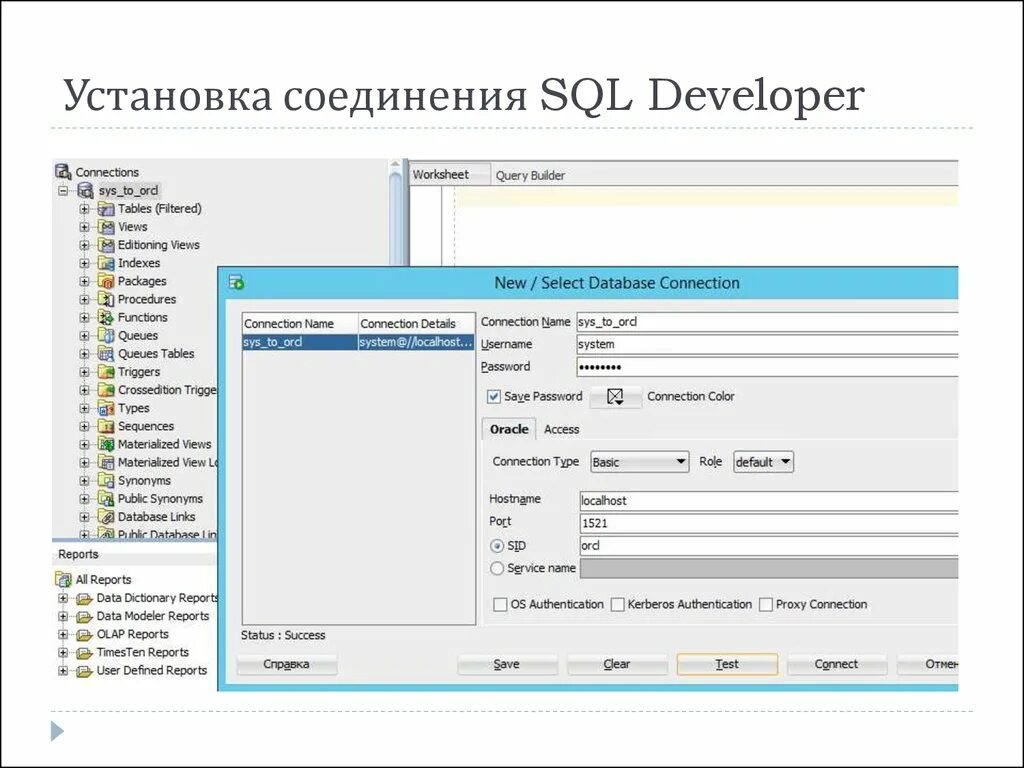The image size is (1024, 768).
Task: Click the Password input field
Action: pyautogui.click(x=767, y=367)
